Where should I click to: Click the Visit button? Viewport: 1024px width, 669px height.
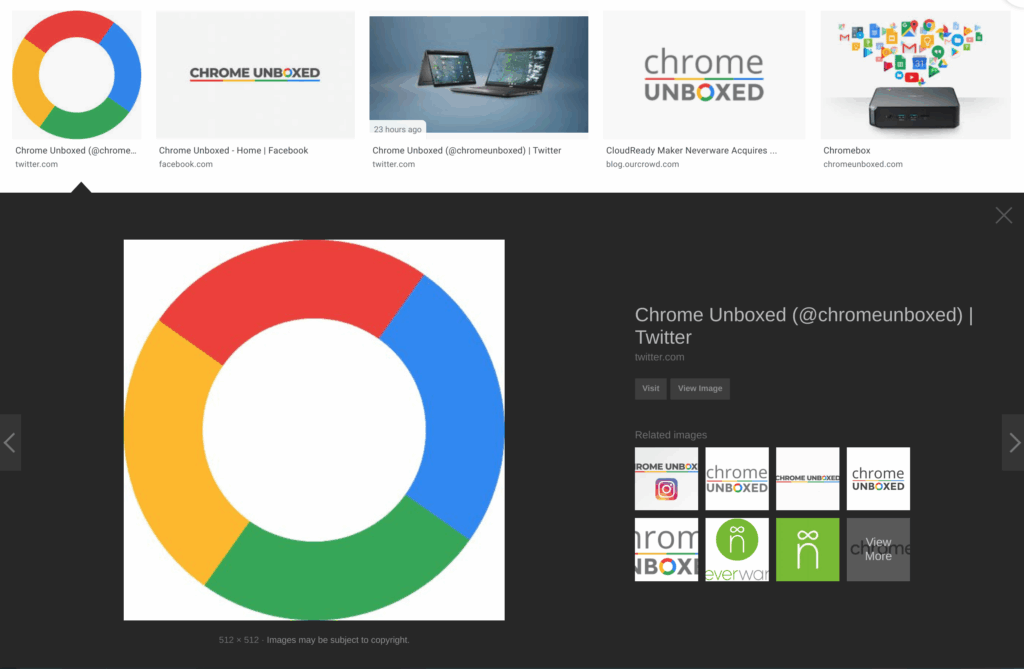click(x=650, y=389)
